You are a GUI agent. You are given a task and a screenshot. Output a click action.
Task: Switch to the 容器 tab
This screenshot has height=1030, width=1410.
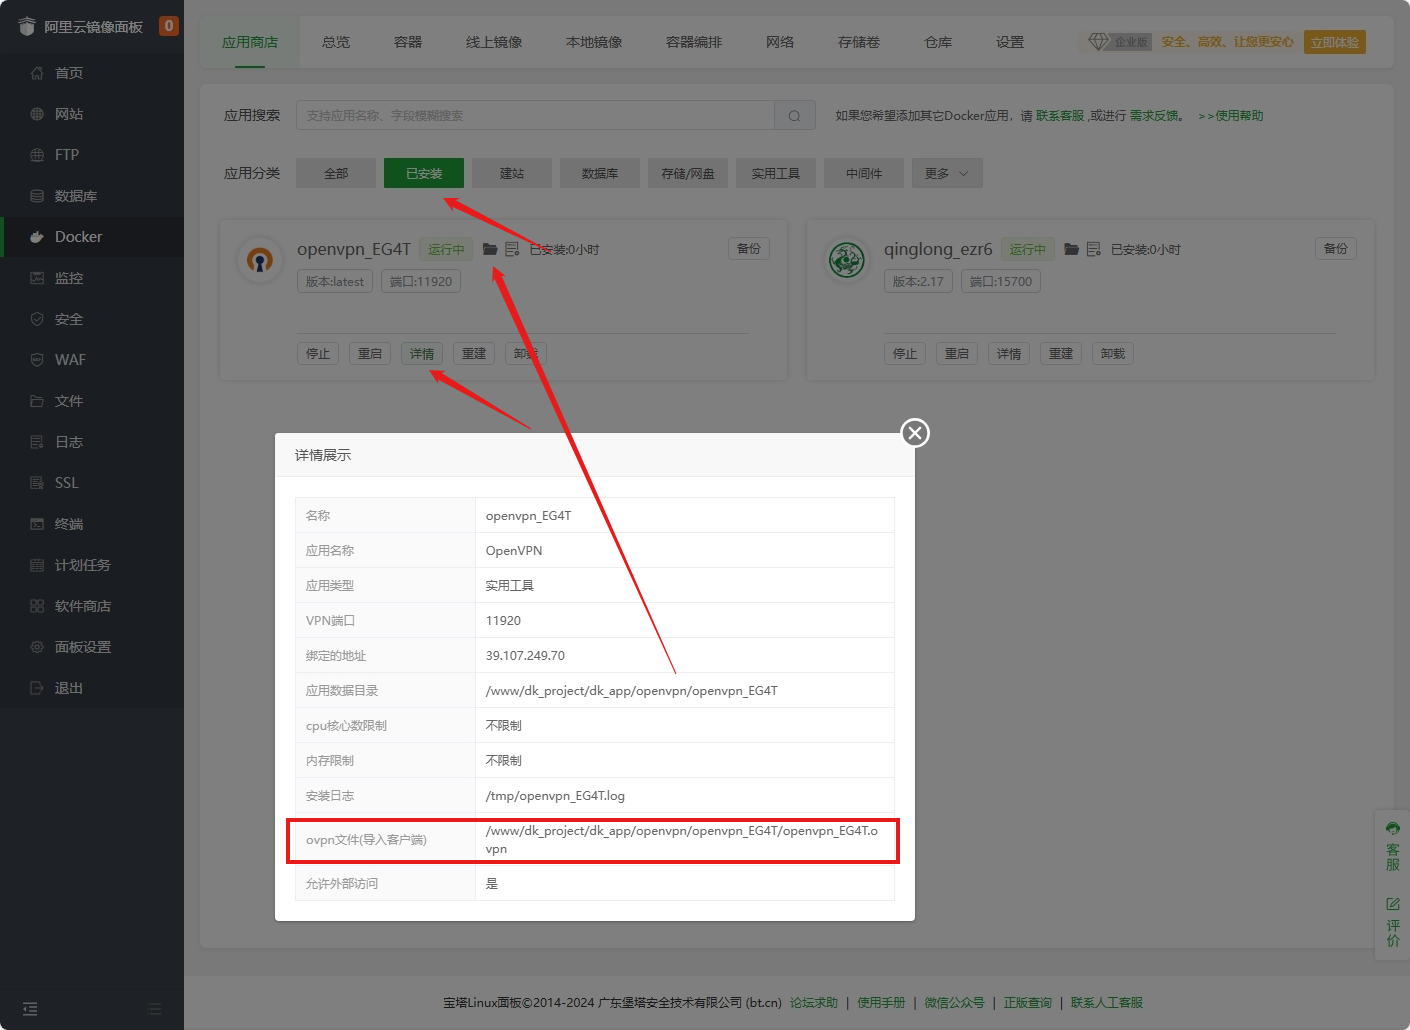coord(407,42)
